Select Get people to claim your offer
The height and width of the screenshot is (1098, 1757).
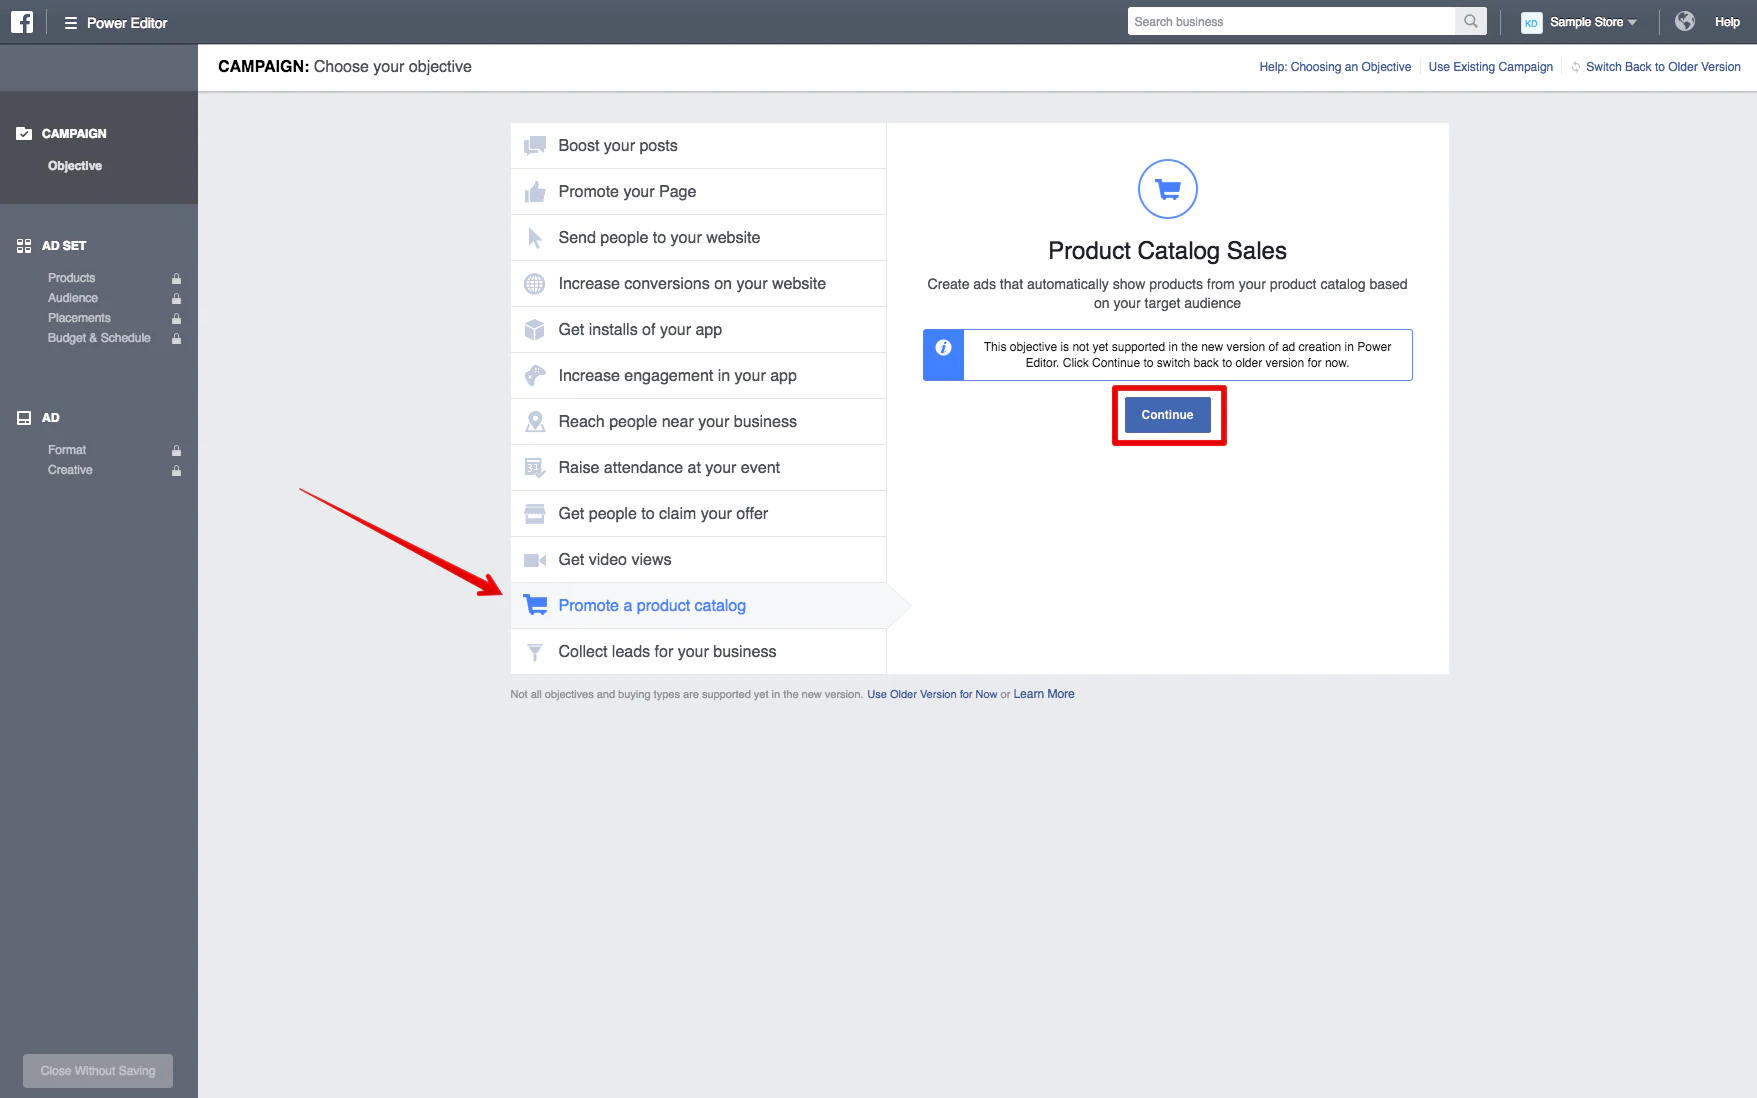tap(698, 514)
